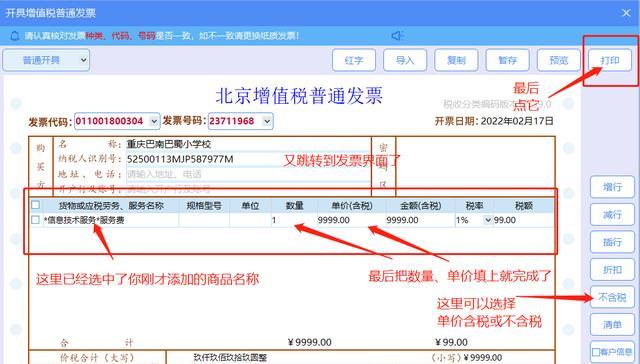Click the 清单 list button
Image resolution: width=640 pixels, height=364 pixels.
(x=612, y=324)
